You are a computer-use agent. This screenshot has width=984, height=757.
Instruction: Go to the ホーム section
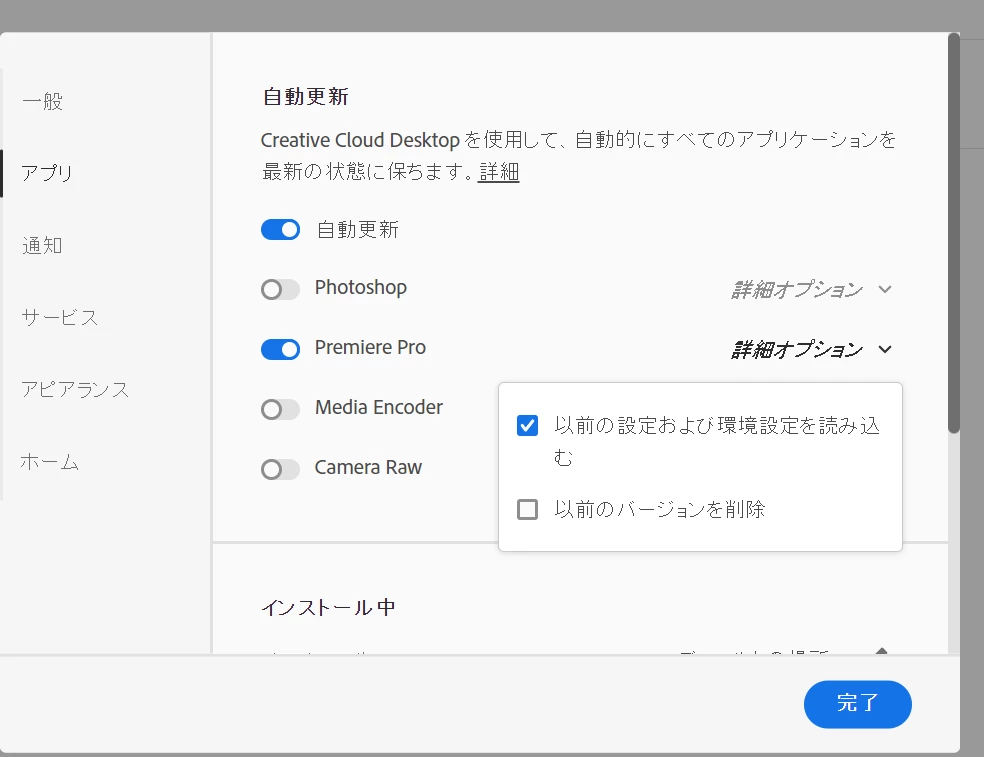click(50, 462)
